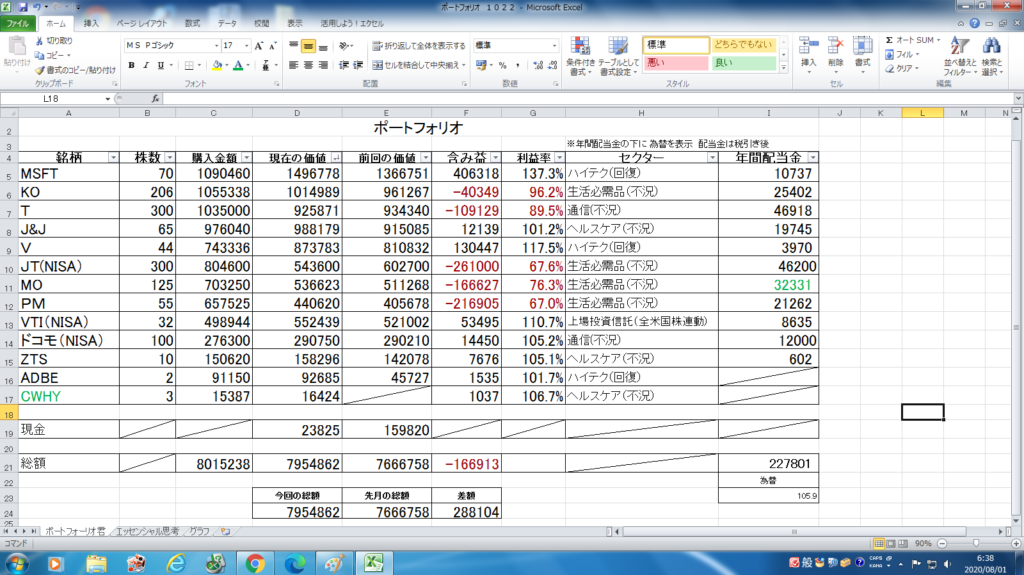Open number format 標準 dropdown

point(554,46)
